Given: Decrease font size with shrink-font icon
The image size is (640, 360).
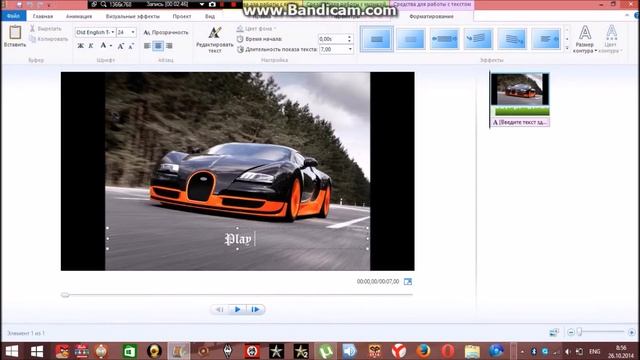Looking at the screenshot, I should pyautogui.click(x=131, y=46).
